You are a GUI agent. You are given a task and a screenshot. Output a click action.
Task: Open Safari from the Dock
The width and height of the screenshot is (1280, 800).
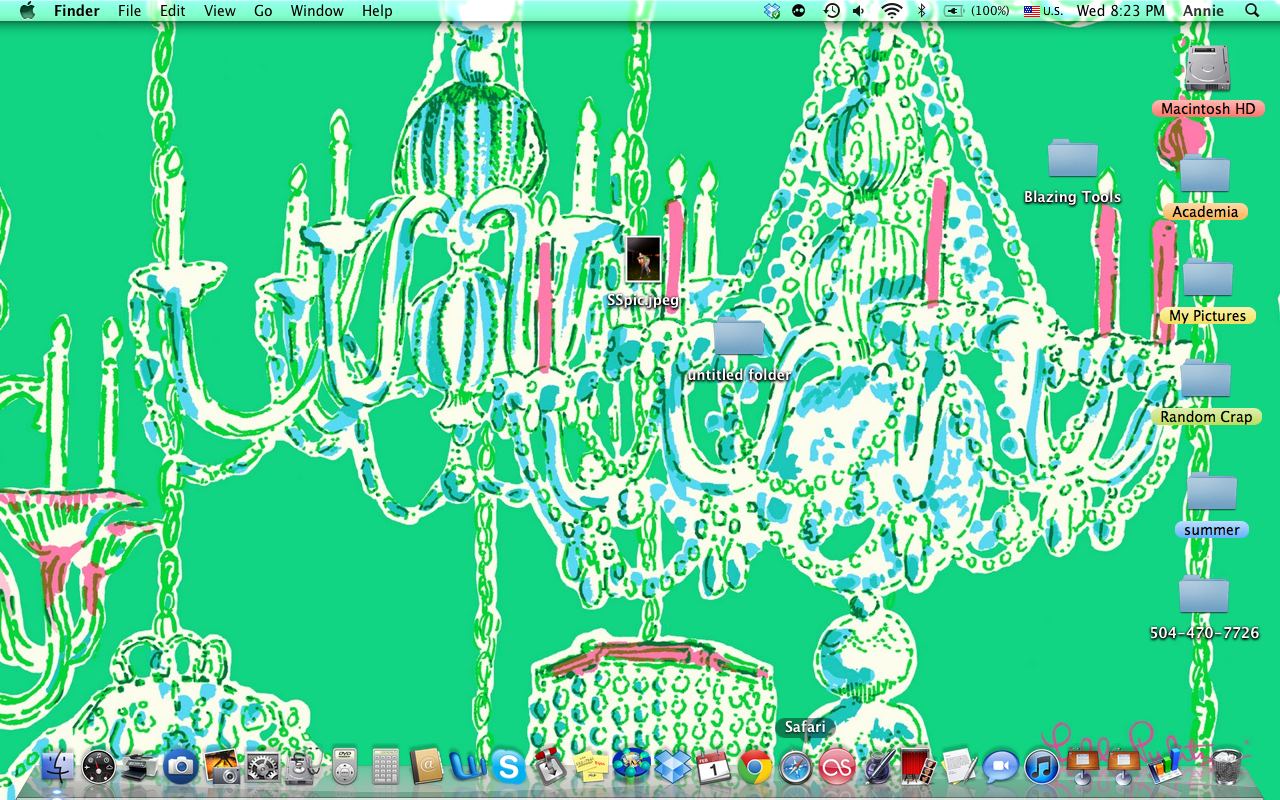[x=796, y=768]
